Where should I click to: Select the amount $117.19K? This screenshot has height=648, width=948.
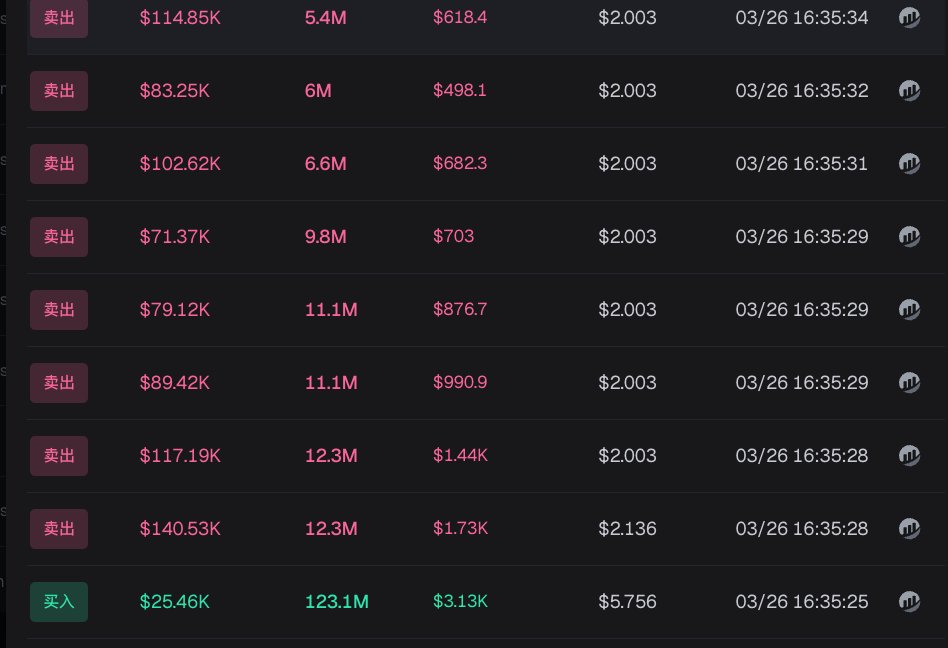click(180, 456)
